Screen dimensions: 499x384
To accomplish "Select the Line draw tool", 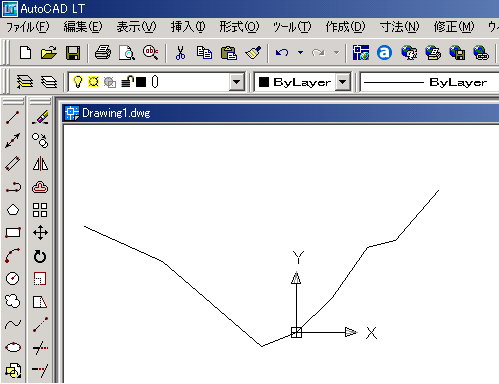I will (x=13, y=118).
